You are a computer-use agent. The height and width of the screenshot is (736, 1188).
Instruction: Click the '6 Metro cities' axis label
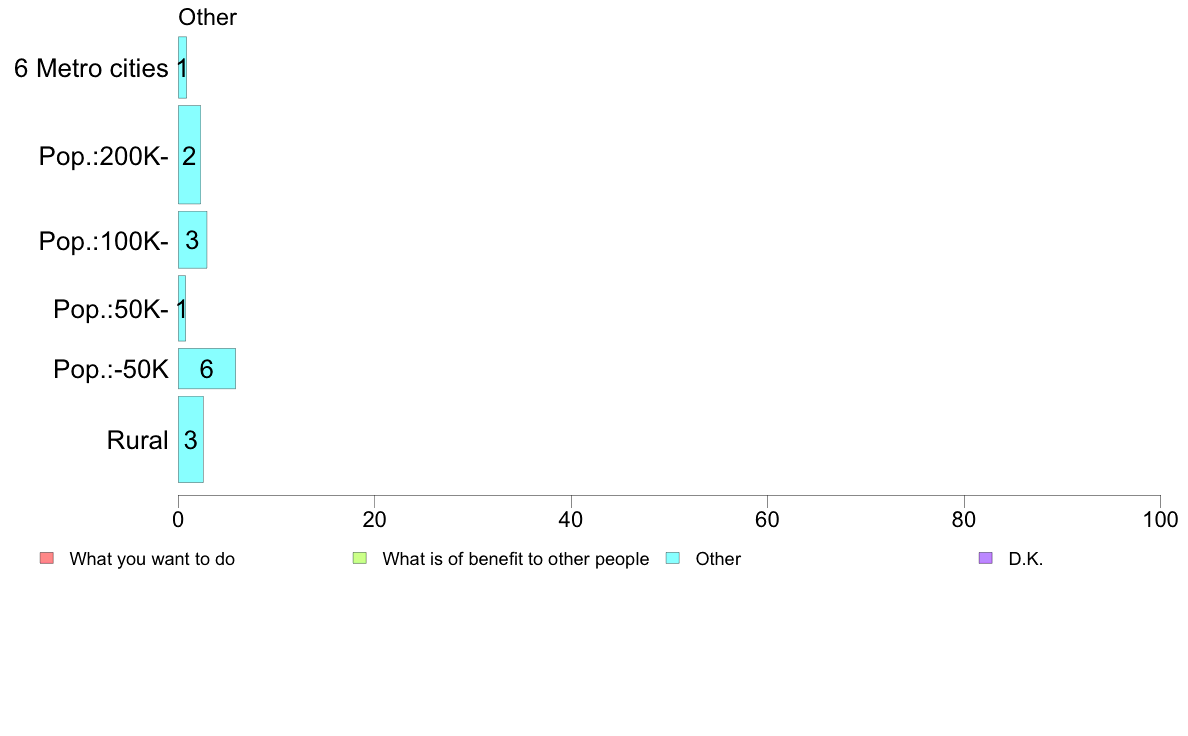91,68
